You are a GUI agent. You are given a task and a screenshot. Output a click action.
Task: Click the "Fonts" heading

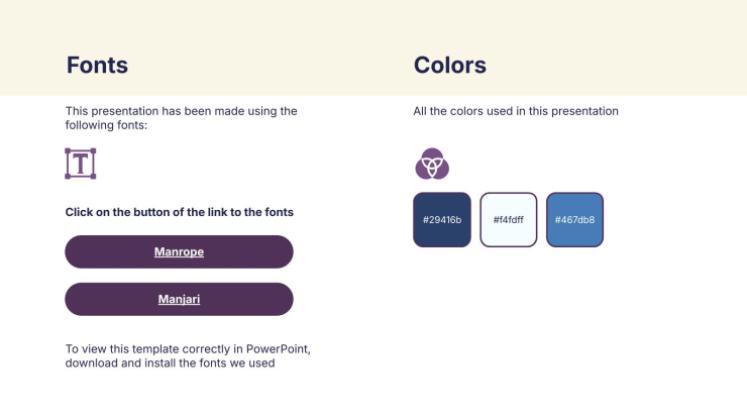(97, 66)
